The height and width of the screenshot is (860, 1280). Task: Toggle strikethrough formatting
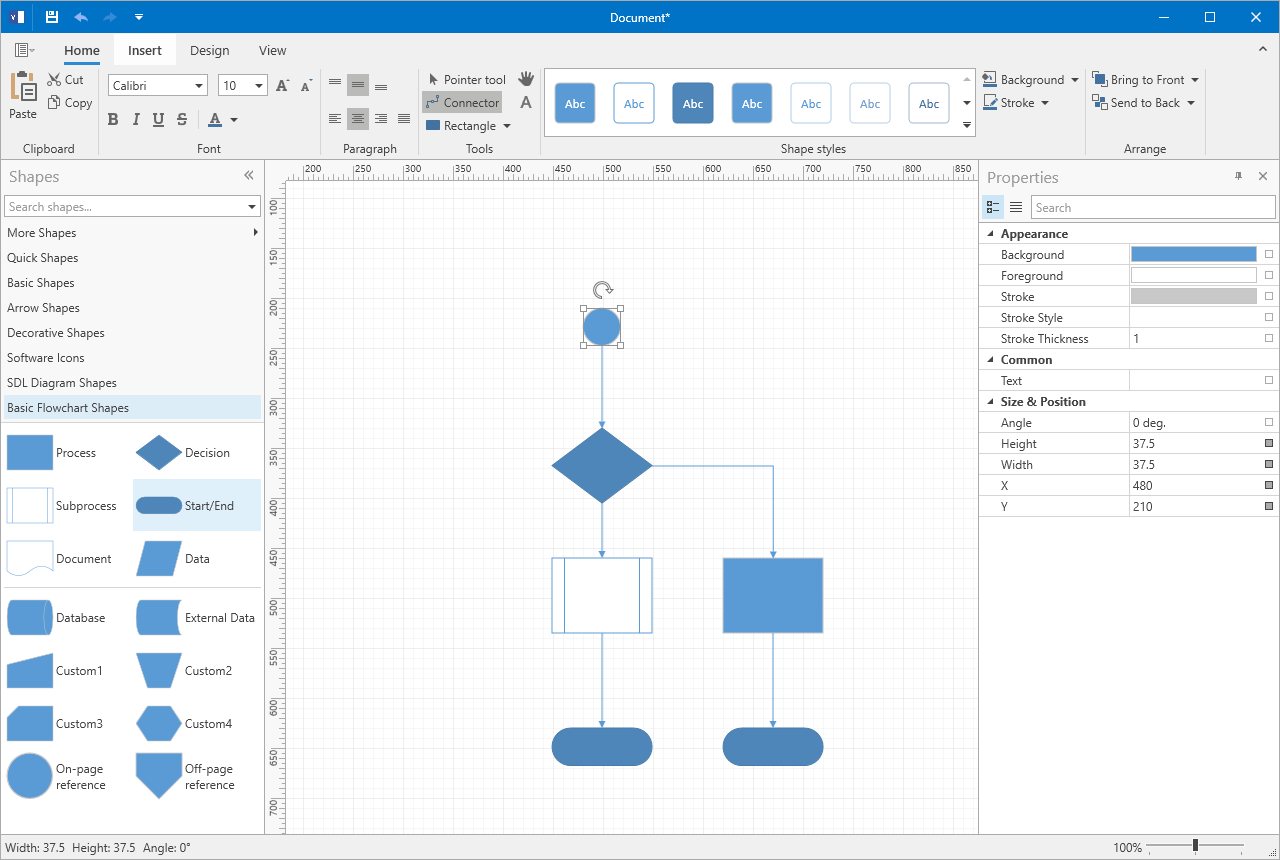click(x=180, y=119)
